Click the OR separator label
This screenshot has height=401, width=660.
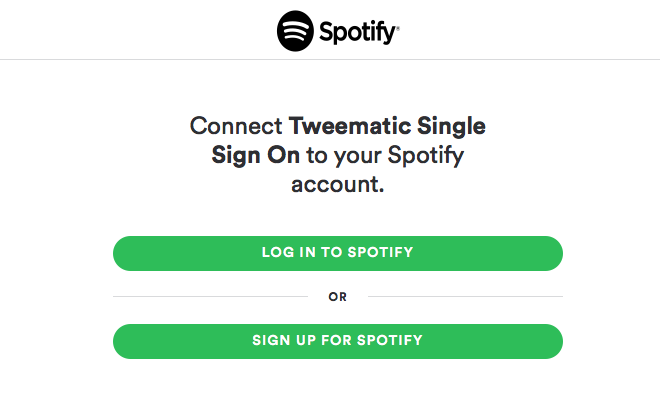coord(338,297)
